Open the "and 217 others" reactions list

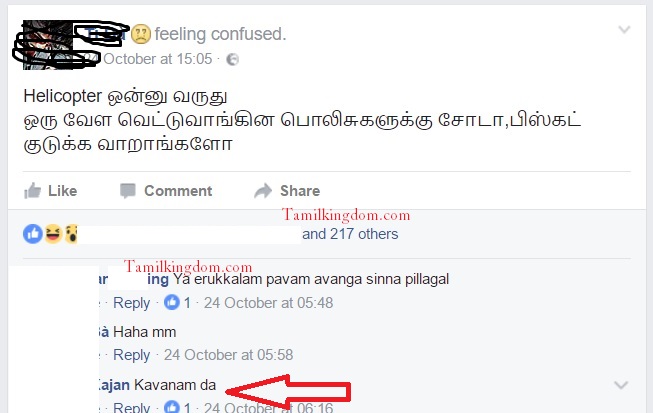tap(350, 234)
